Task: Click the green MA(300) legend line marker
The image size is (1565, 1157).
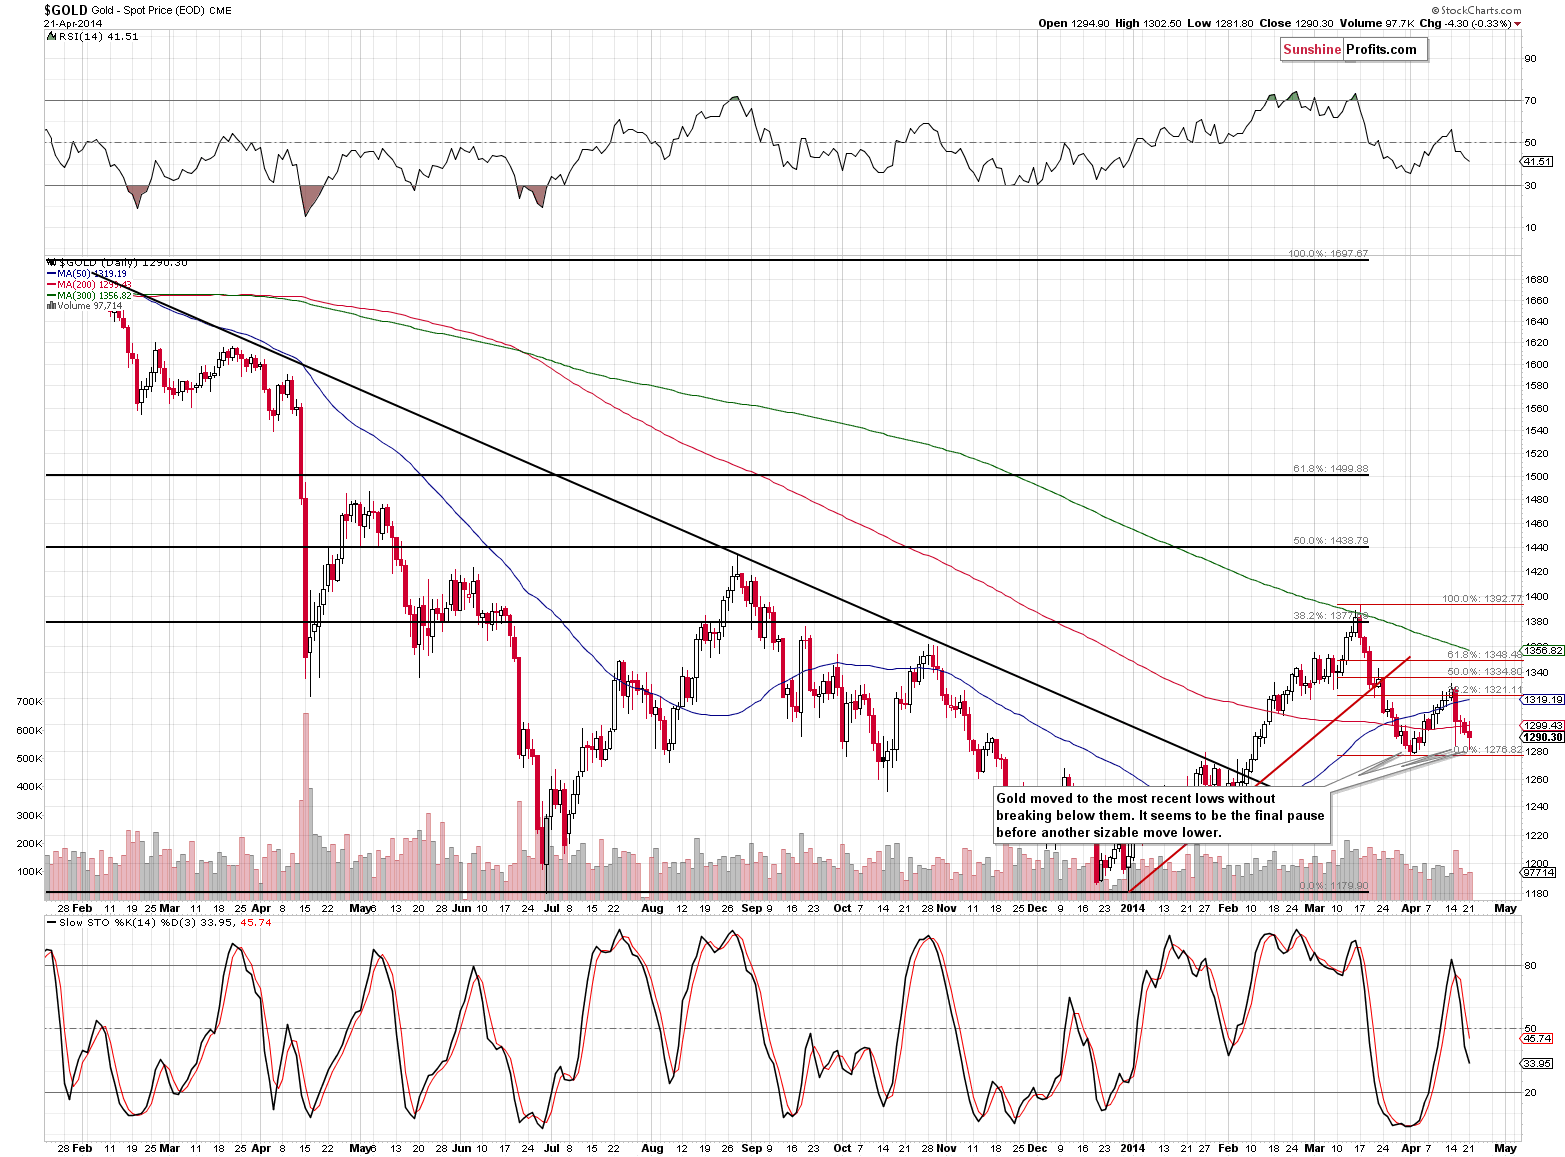Action: pyautogui.click(x=51, y=296)
